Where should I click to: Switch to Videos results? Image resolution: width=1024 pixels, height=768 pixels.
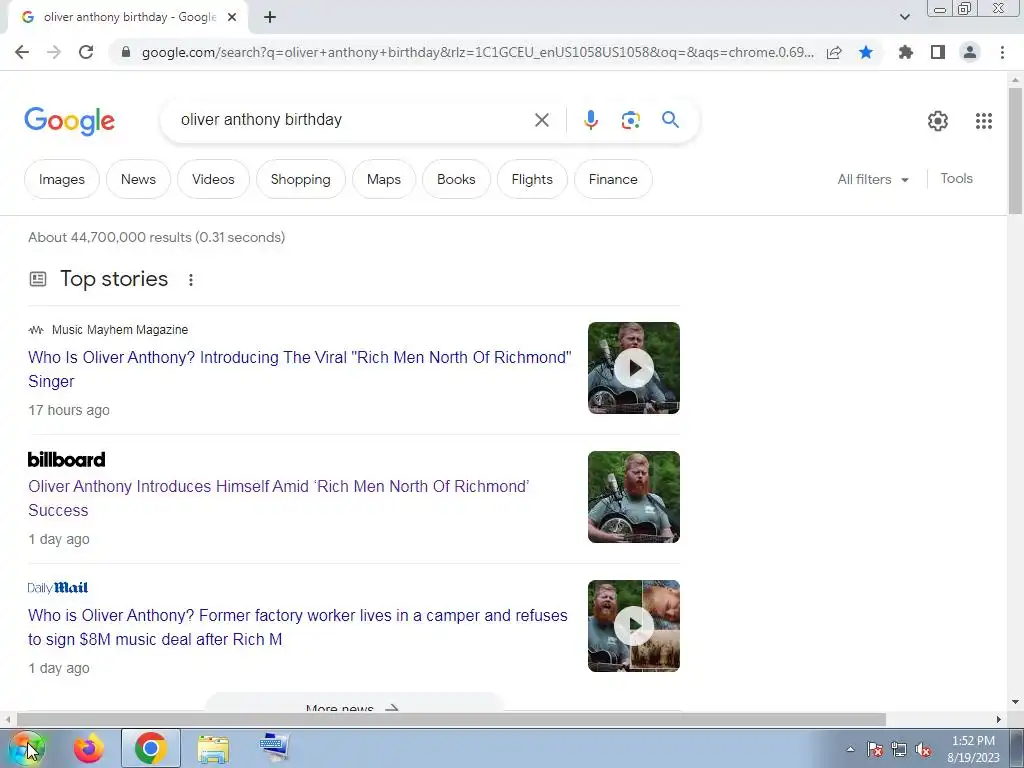click(x=213, y=179)
